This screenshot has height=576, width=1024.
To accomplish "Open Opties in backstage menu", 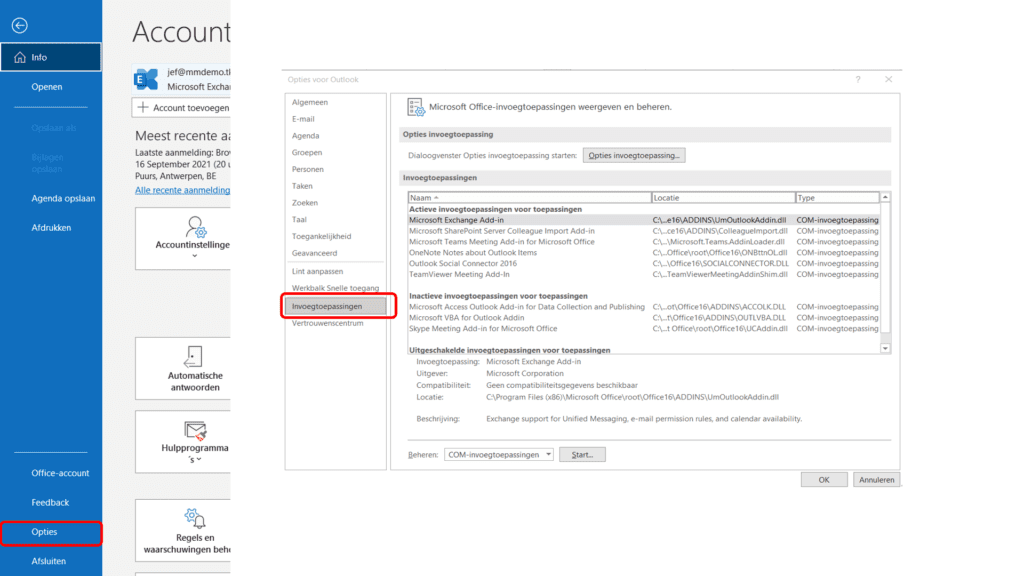I will [51, 532].
